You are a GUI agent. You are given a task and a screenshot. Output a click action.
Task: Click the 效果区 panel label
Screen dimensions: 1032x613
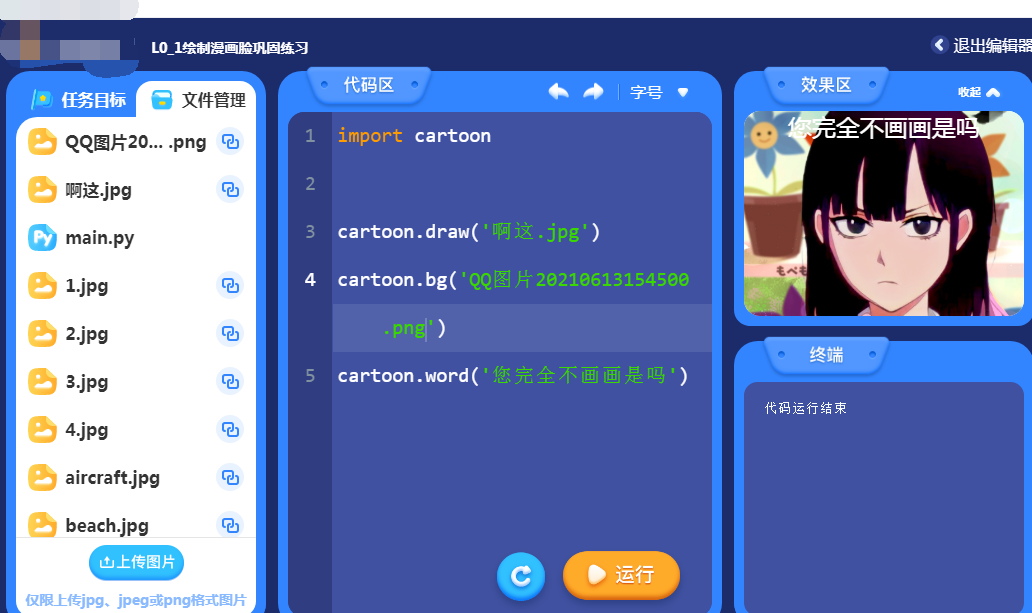click(x=826, y=85)
